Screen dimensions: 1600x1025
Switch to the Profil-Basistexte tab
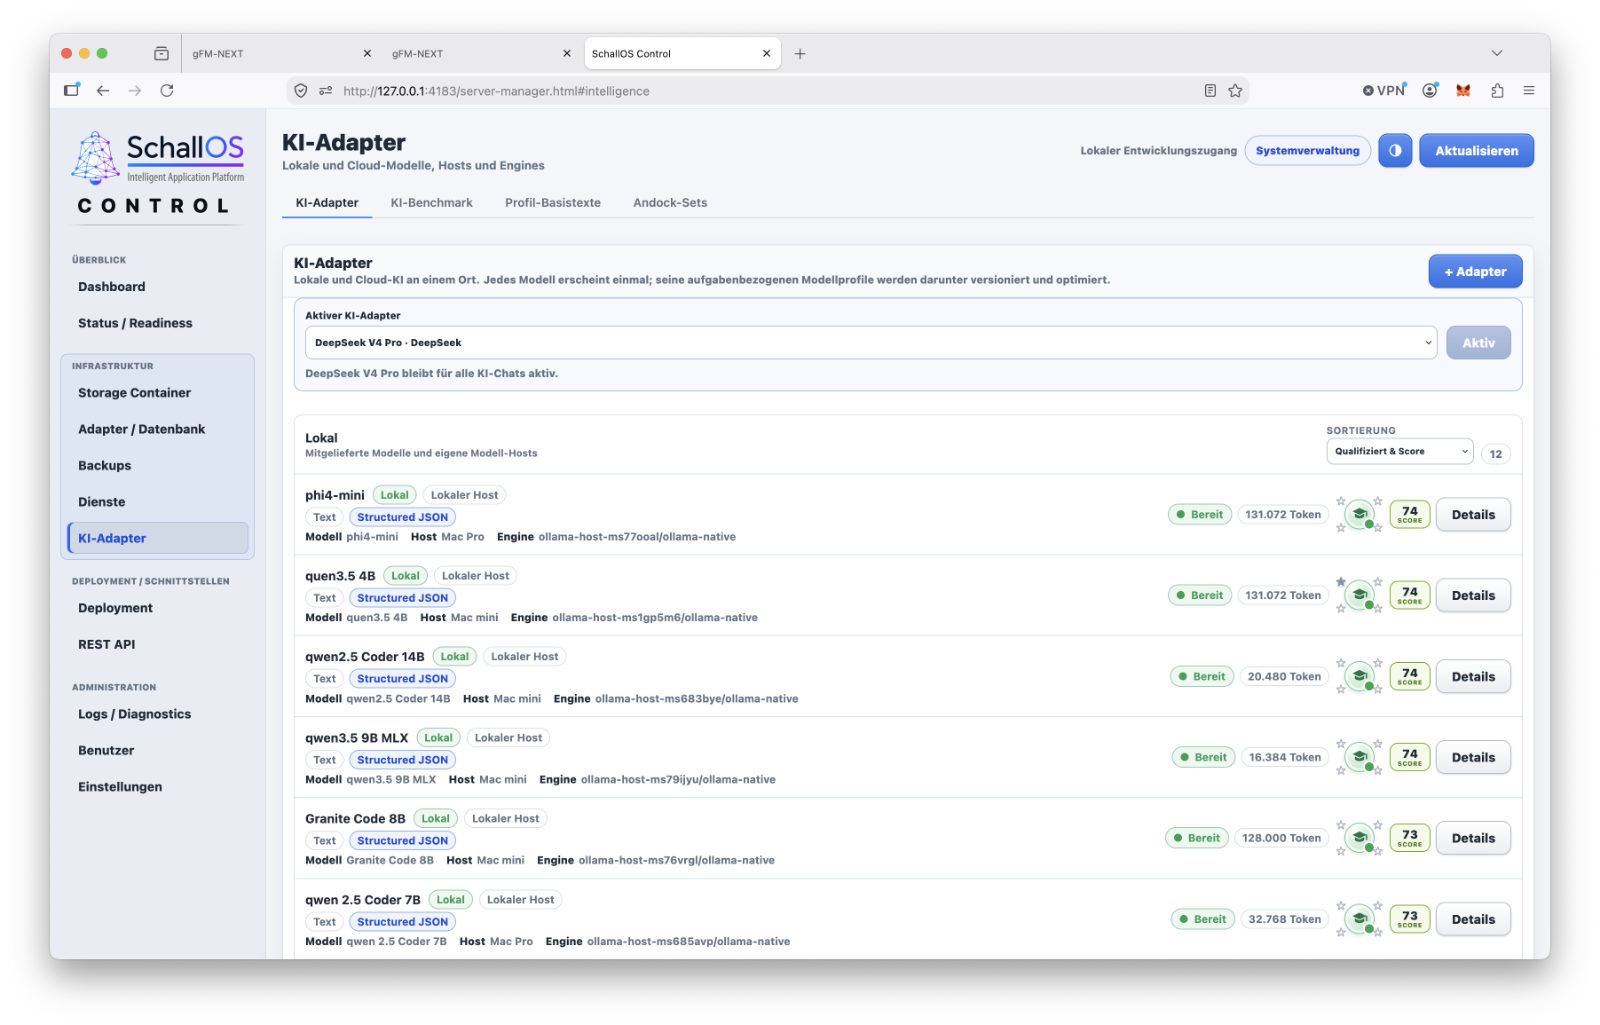pyautogui.click(x=553, y=202)
